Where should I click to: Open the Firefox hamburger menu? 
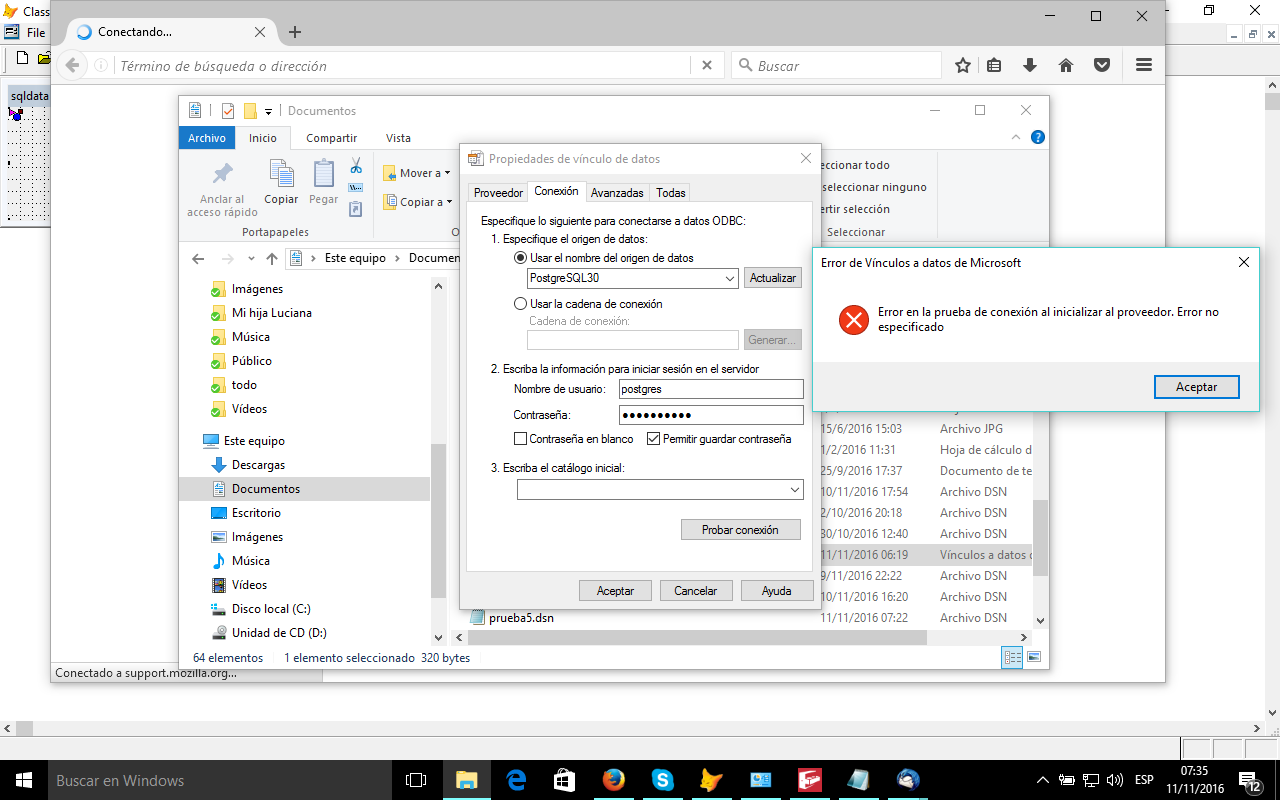[1144, 66]
